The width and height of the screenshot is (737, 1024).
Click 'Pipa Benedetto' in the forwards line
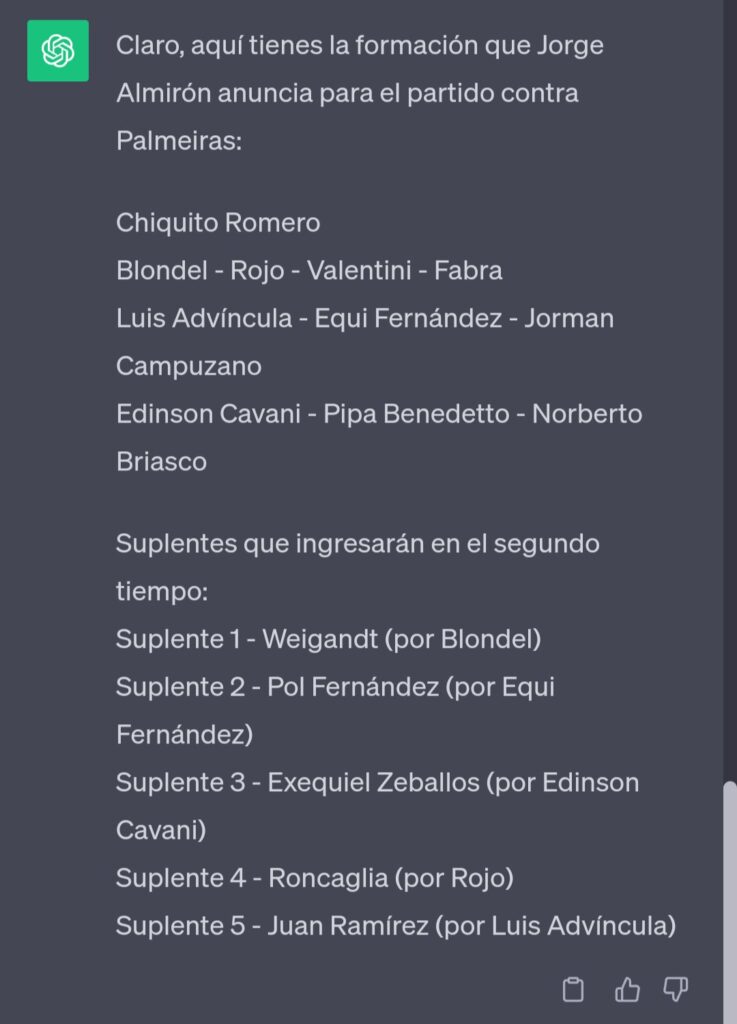coord(416,414)
